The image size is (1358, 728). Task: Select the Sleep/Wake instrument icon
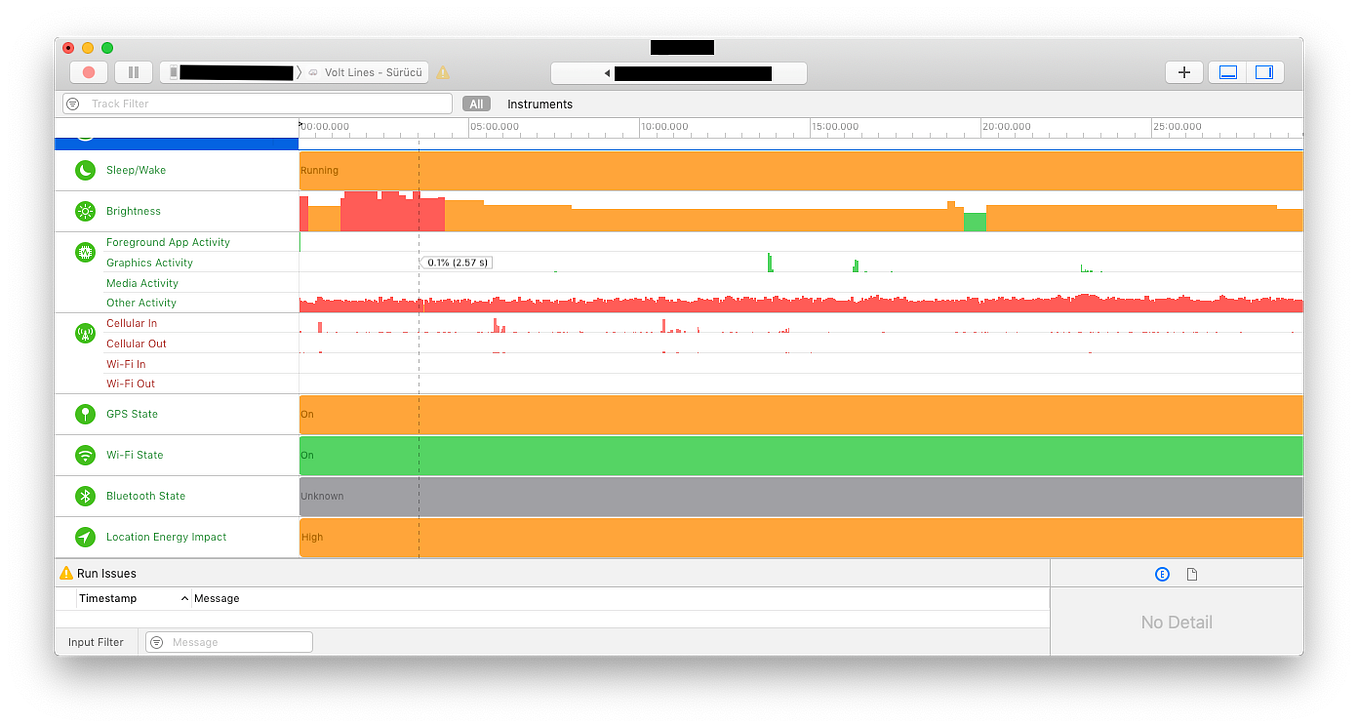tap(85, 170)
